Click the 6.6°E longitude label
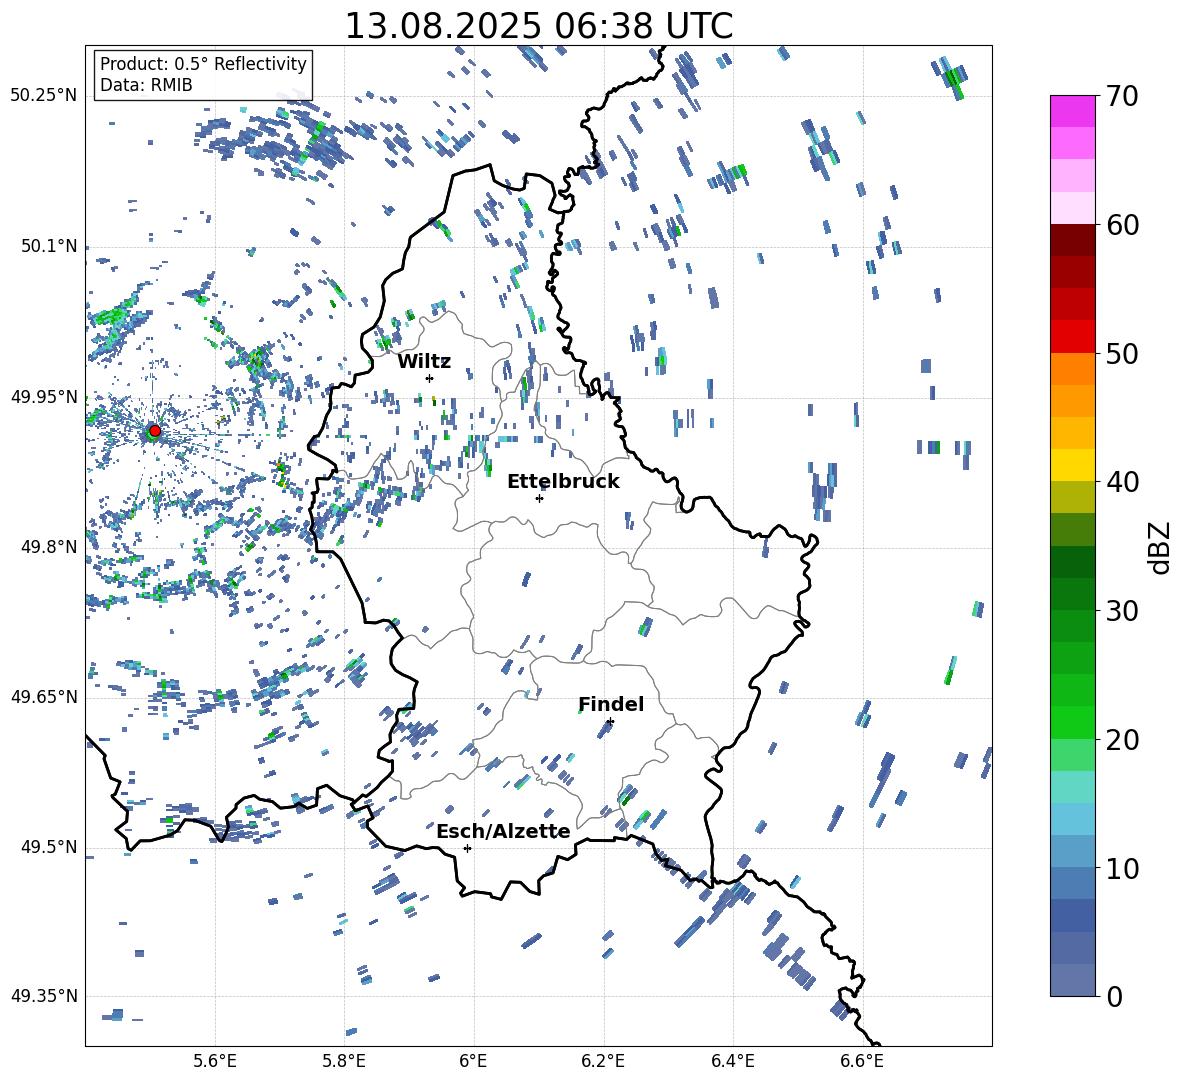This screenshot has width=1184, height=1081. pos(862,1061)
